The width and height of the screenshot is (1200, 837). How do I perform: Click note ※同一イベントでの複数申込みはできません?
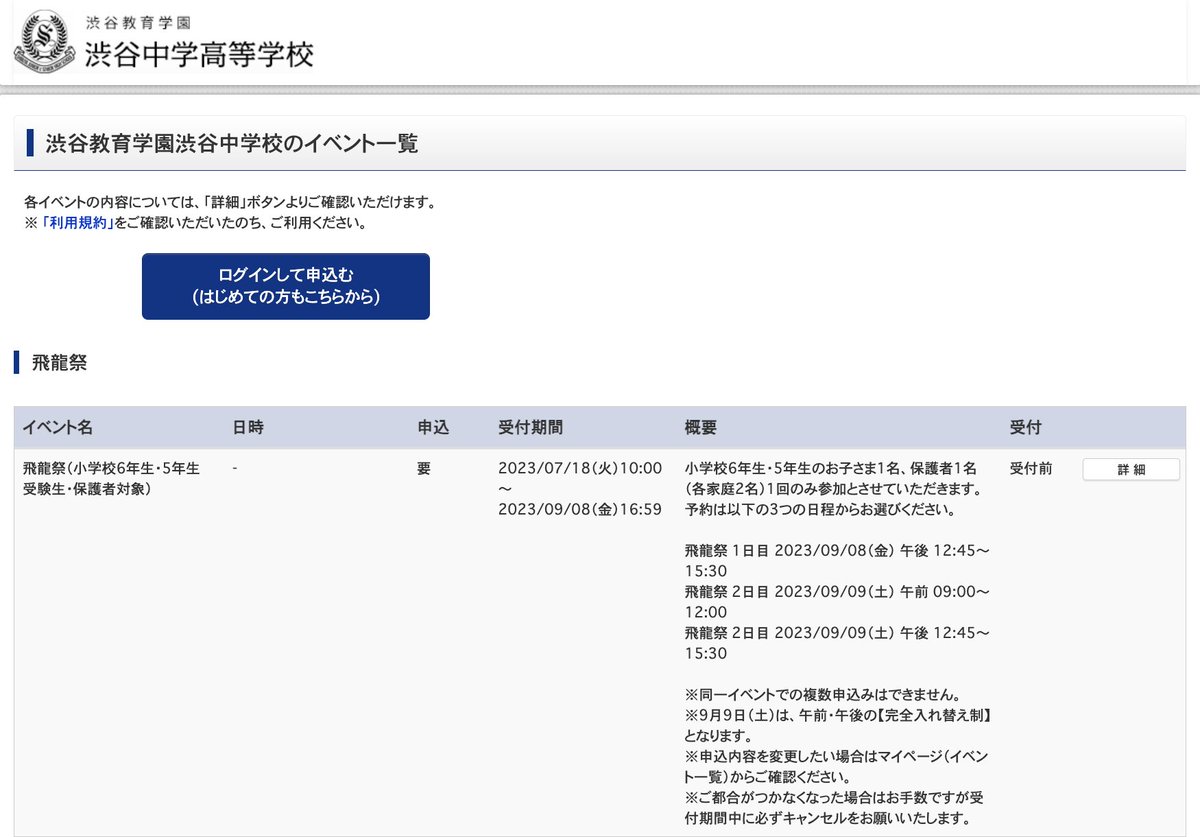point(824,694)
